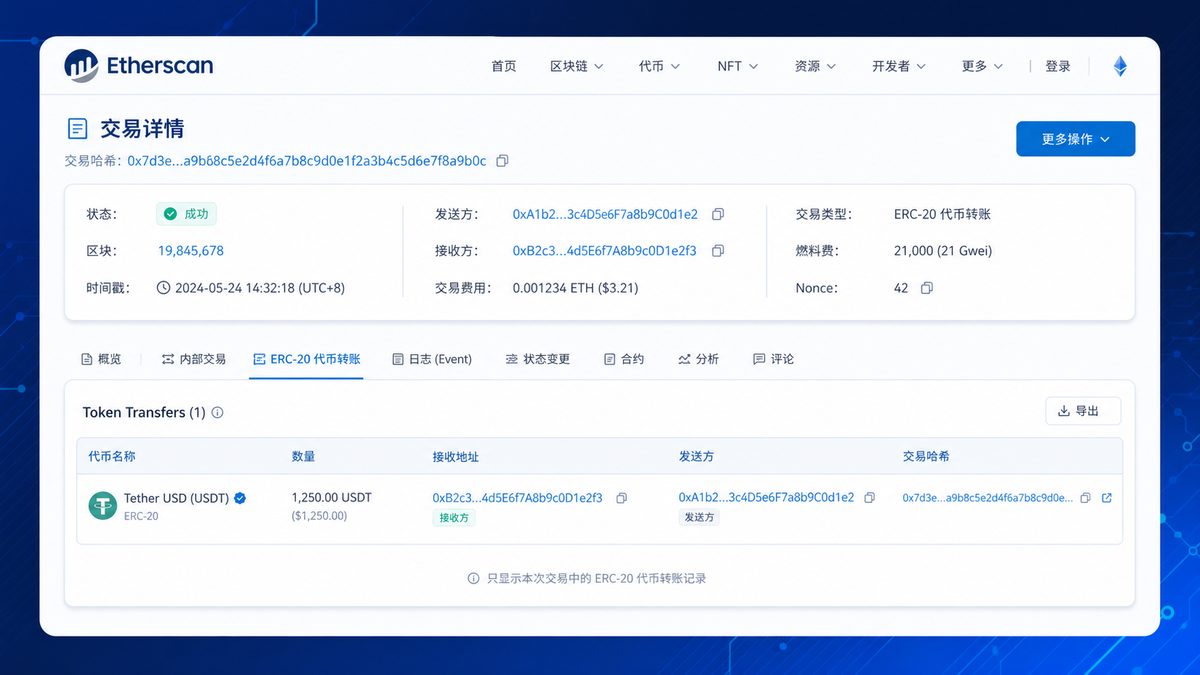
Task: Expand the 代币 menu
Action: tap(659, 66)
